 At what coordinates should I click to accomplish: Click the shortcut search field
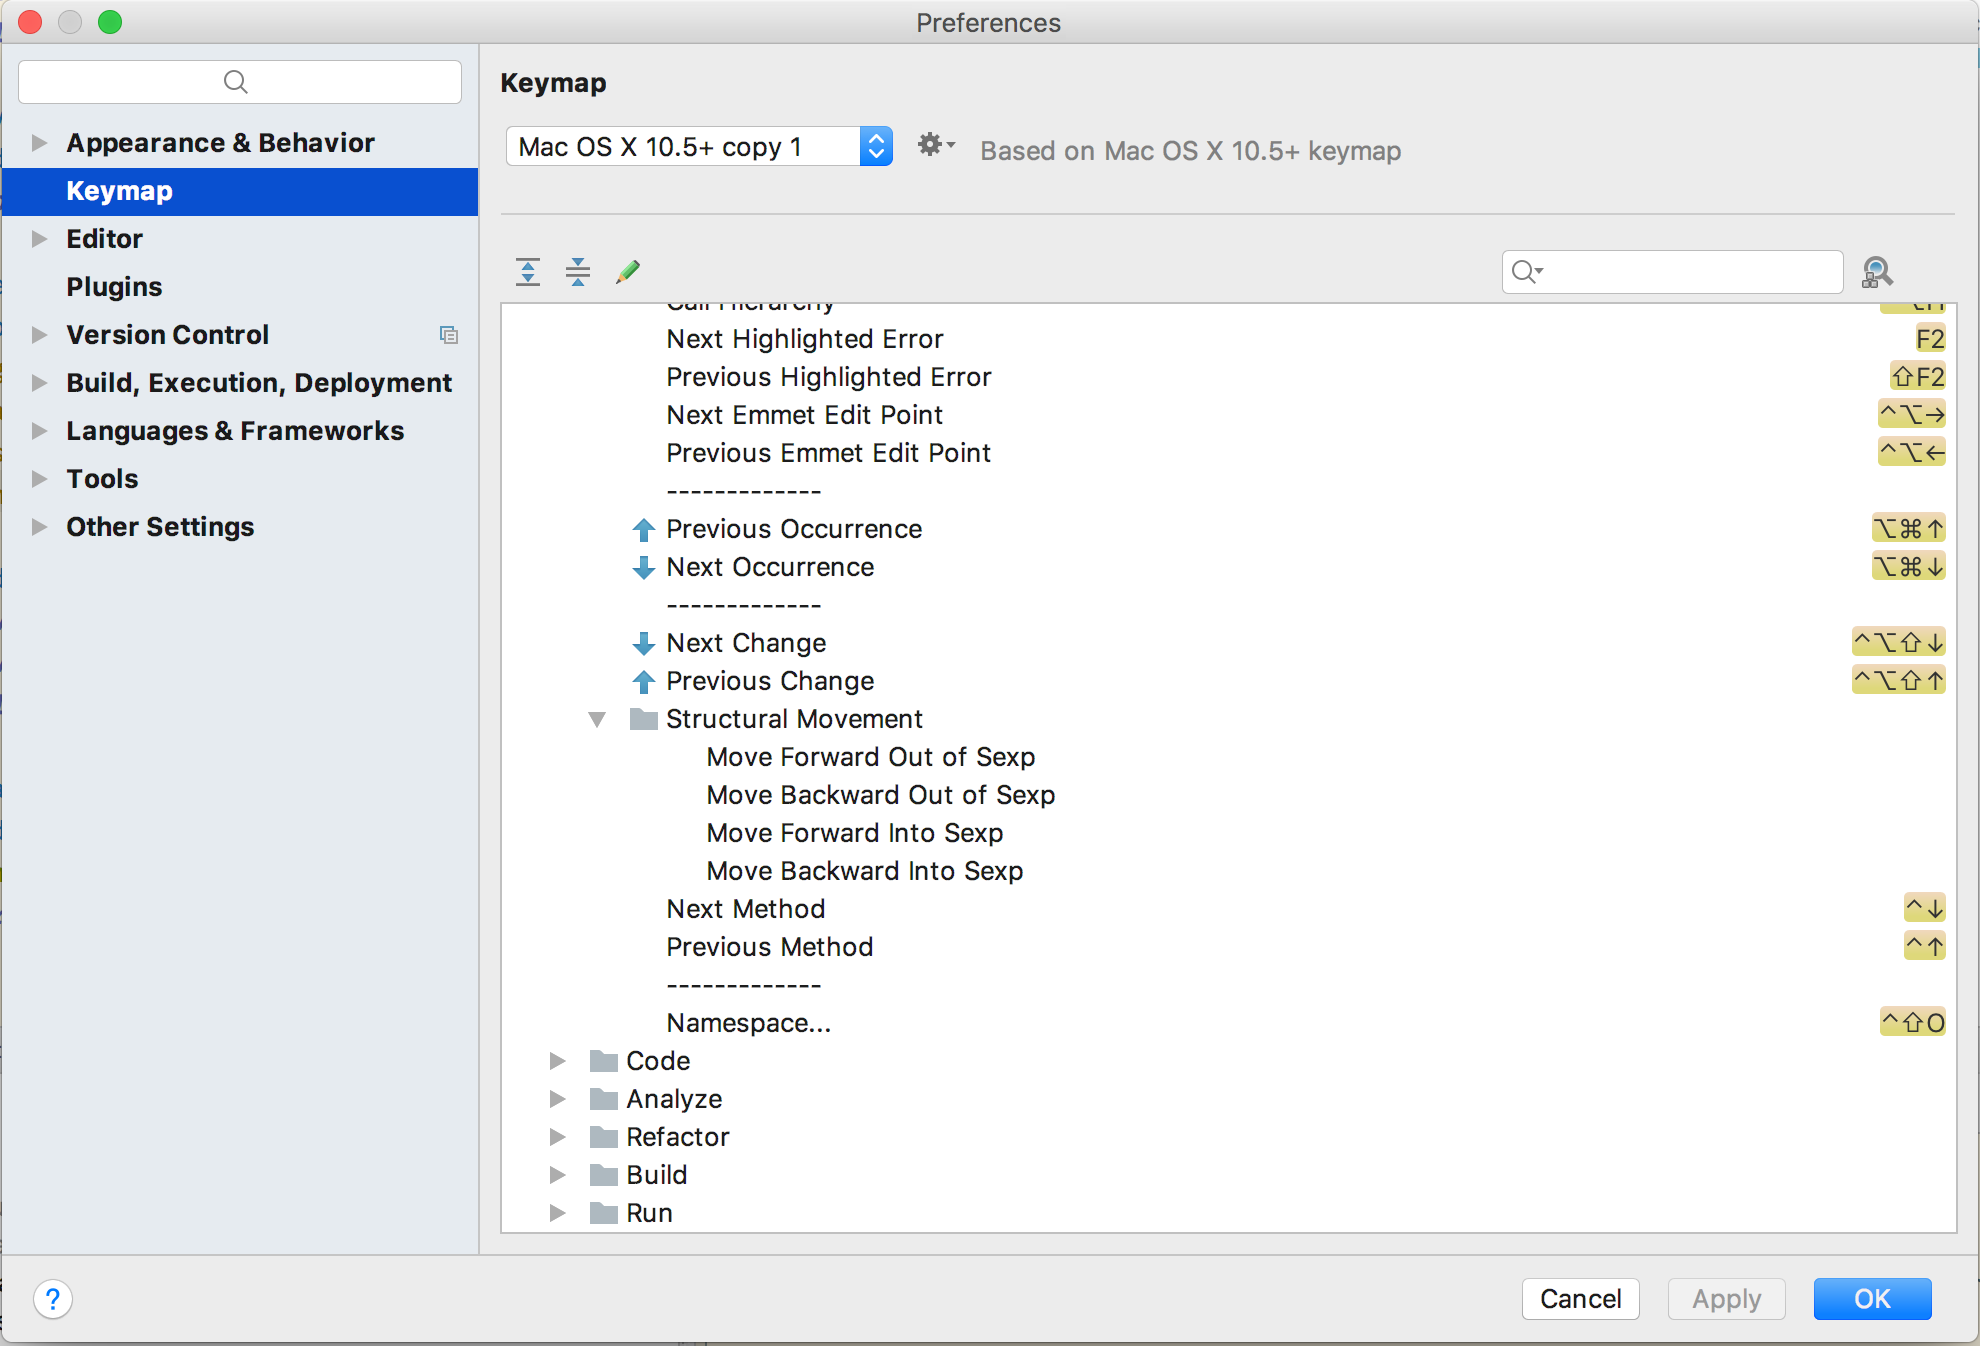point(1670,271)
